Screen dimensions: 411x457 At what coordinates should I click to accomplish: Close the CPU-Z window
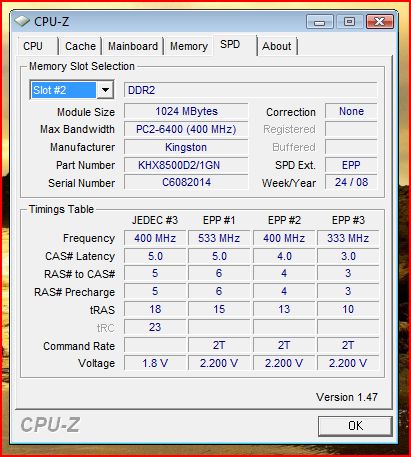[x=379, y=22]
